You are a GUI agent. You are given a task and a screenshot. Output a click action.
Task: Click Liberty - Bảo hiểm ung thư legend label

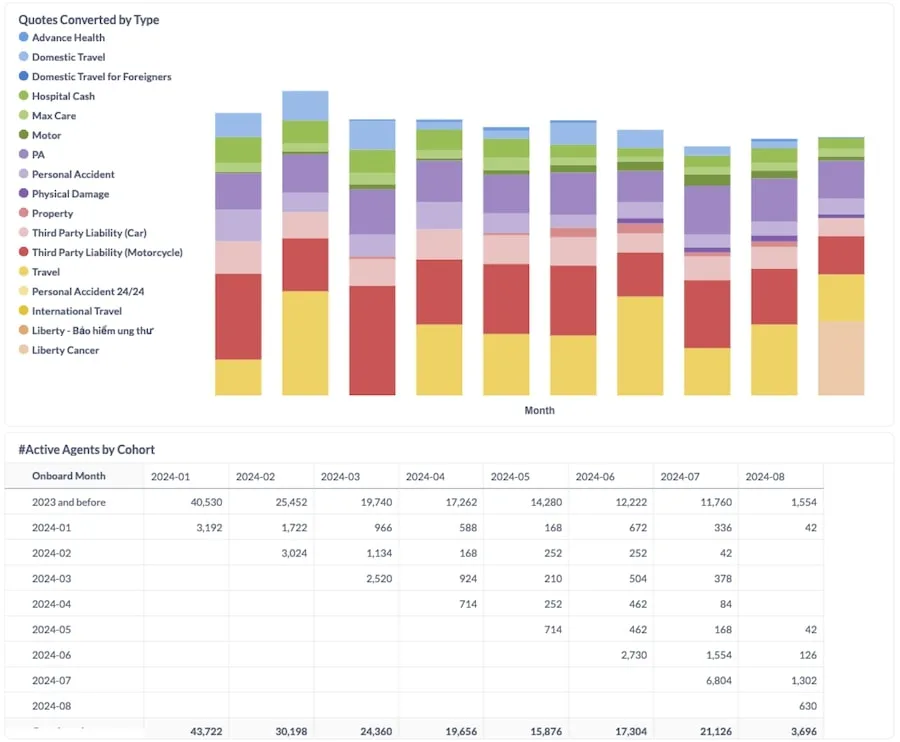click(92, 330)
